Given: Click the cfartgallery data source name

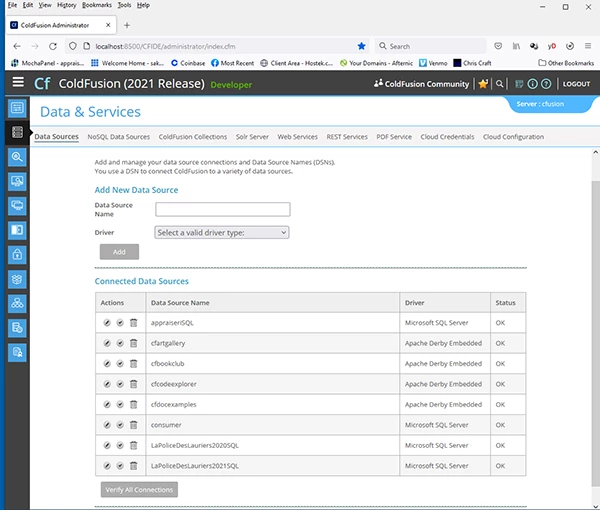Looking at the screenshot, I should (x=168, y=343).
